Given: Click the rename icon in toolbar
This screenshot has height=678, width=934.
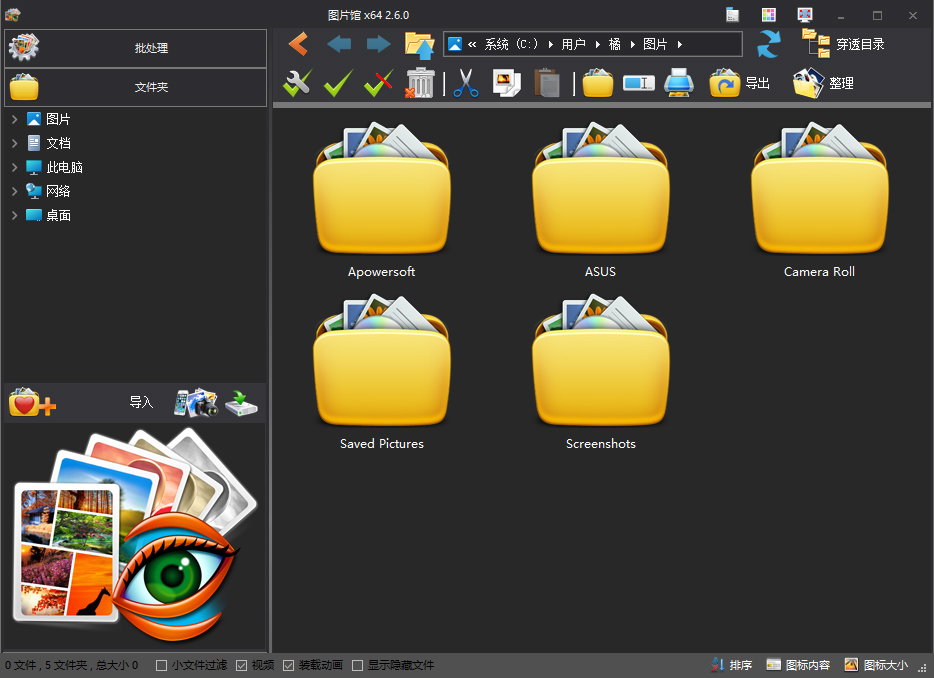Looking at the screenshot, I should pyautogui.click(x=638, y=83).
